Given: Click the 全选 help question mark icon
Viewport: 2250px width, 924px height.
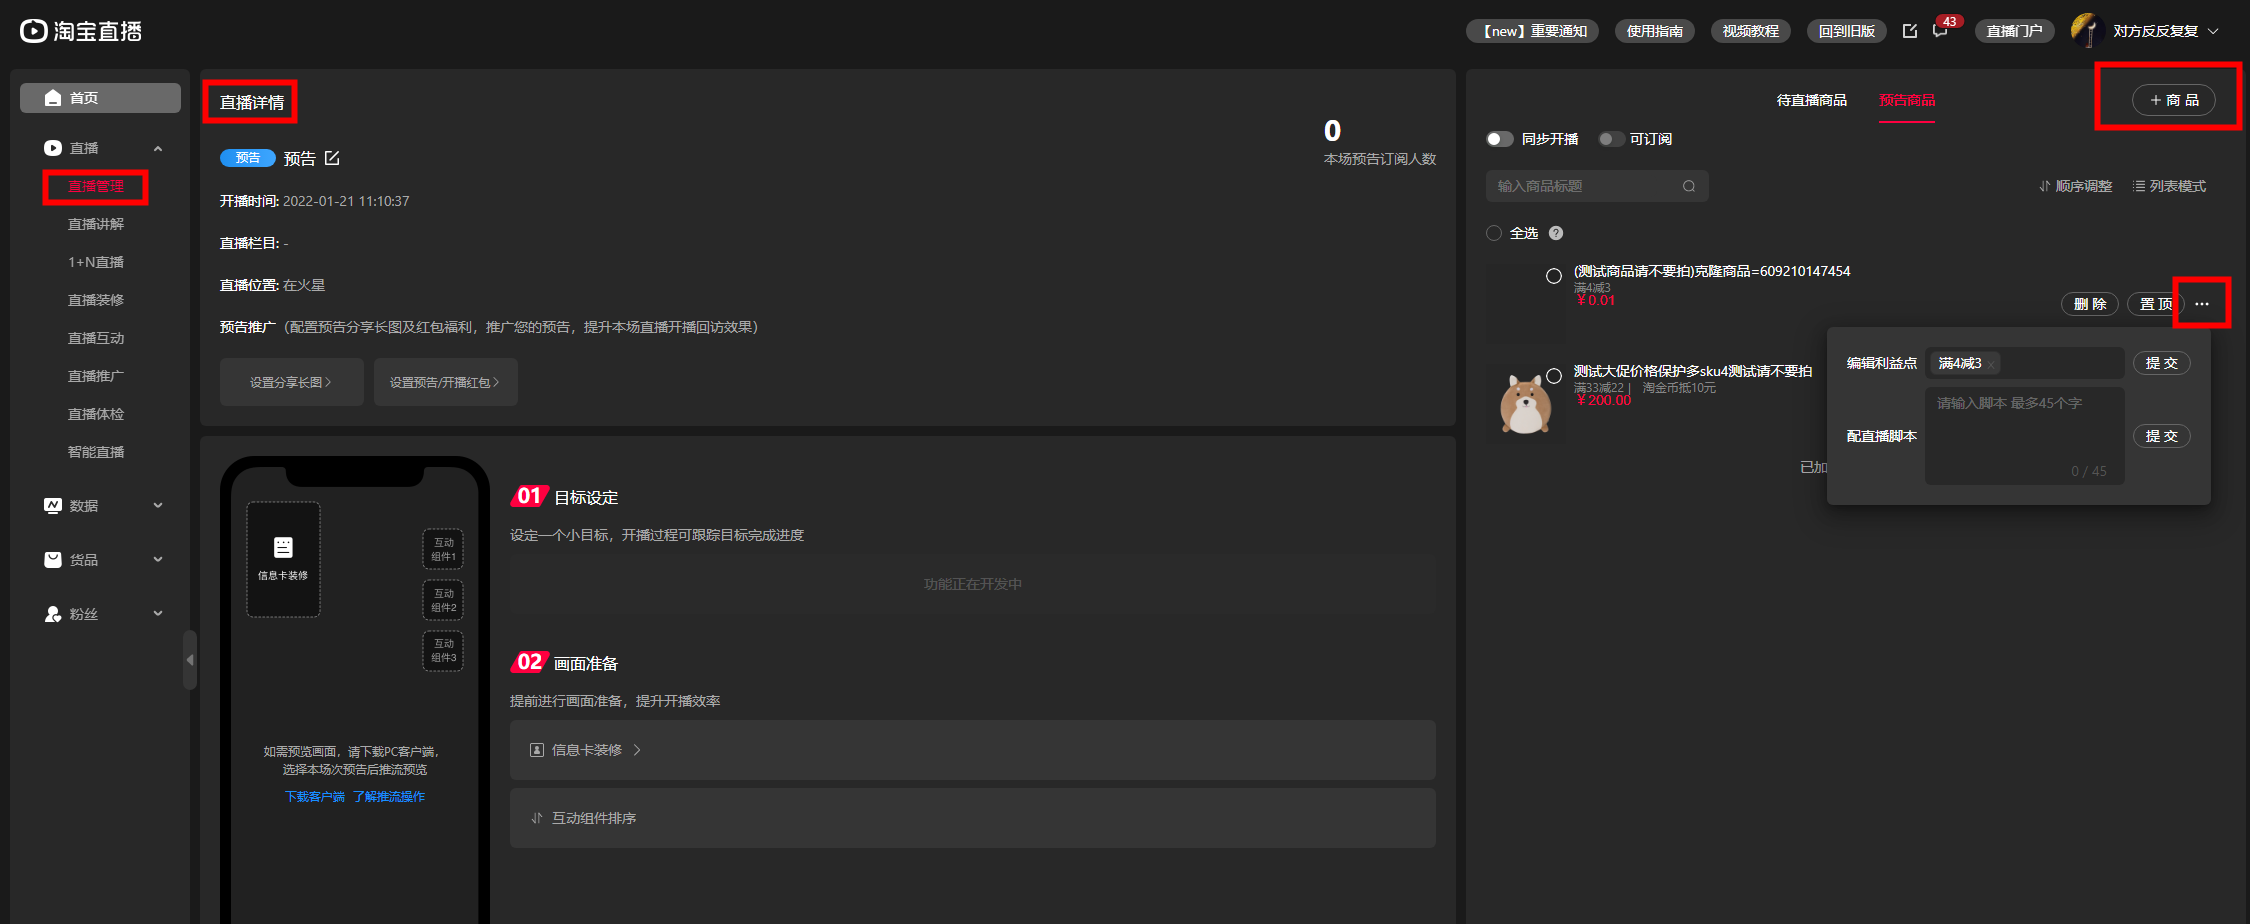Looking at the screenshot, I should point(1556,233).
